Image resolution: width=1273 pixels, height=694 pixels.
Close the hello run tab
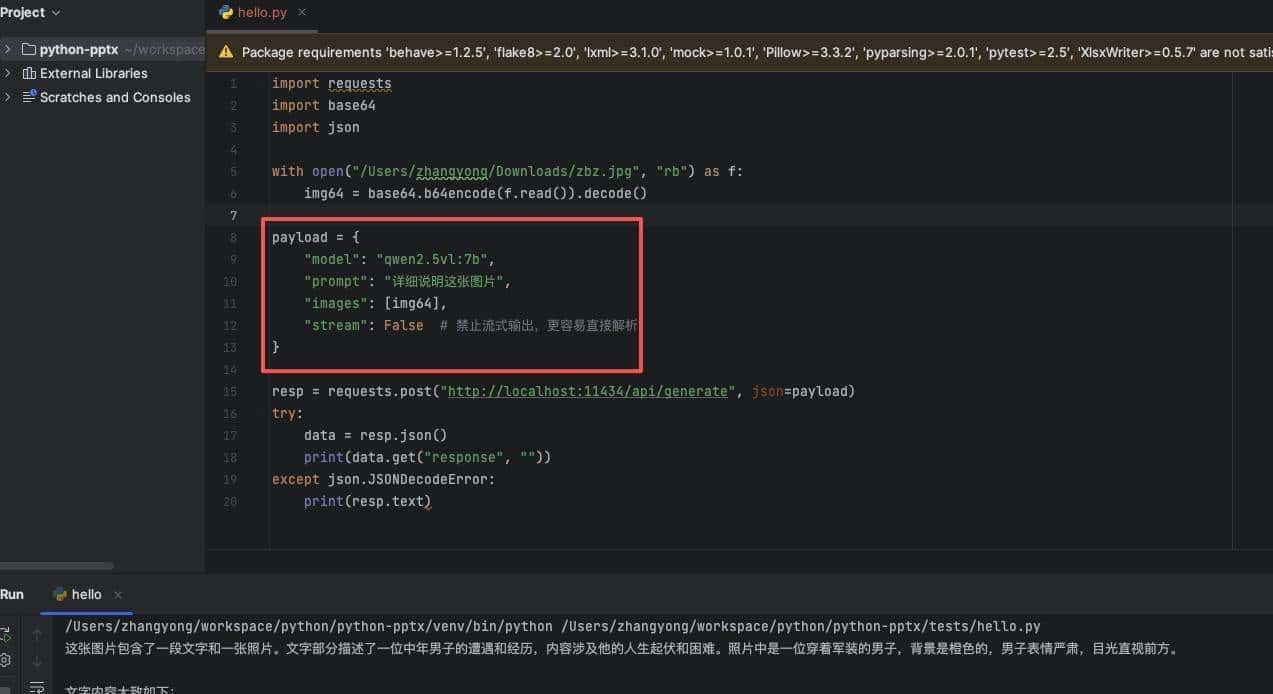pyautogui.click(x=118, y=594)
